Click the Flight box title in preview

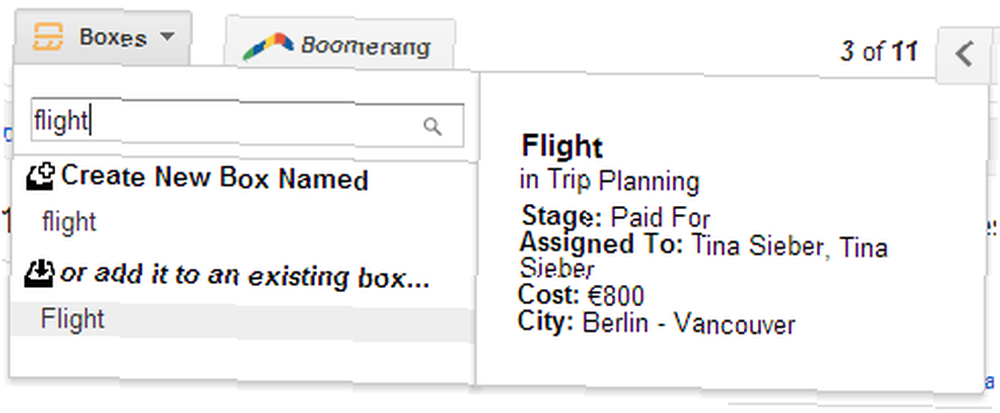coord(562,146)
